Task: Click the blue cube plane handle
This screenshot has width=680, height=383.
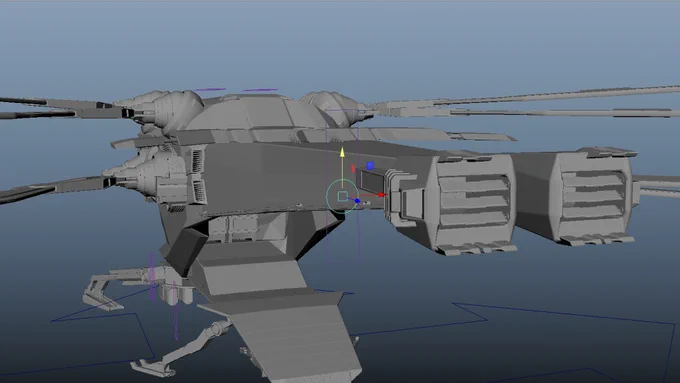Action: pyautogui.click(x=370, y=166)
